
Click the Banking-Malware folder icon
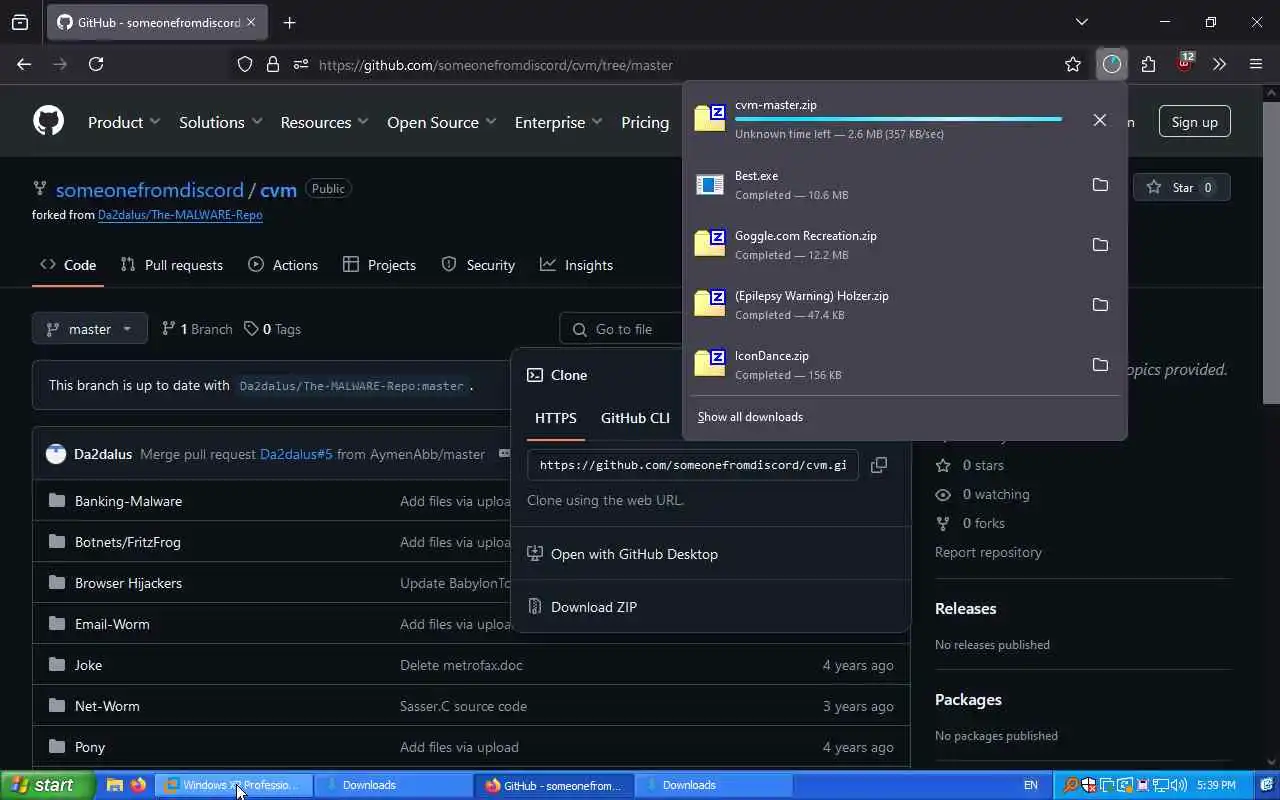(x=57, y=501)
